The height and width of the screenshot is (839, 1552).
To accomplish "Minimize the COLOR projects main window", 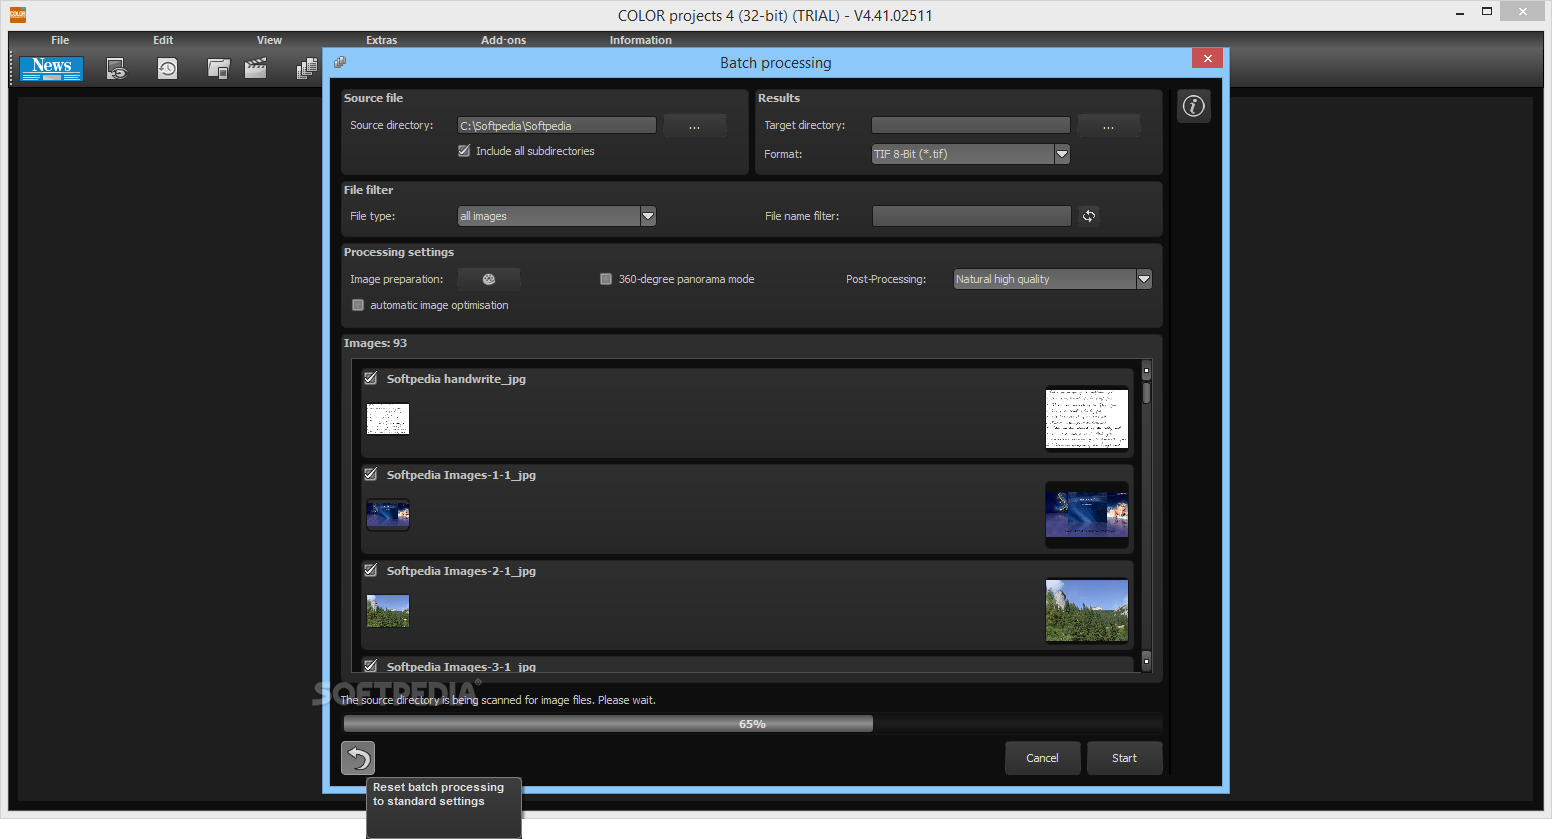I will pos(1461,12).
